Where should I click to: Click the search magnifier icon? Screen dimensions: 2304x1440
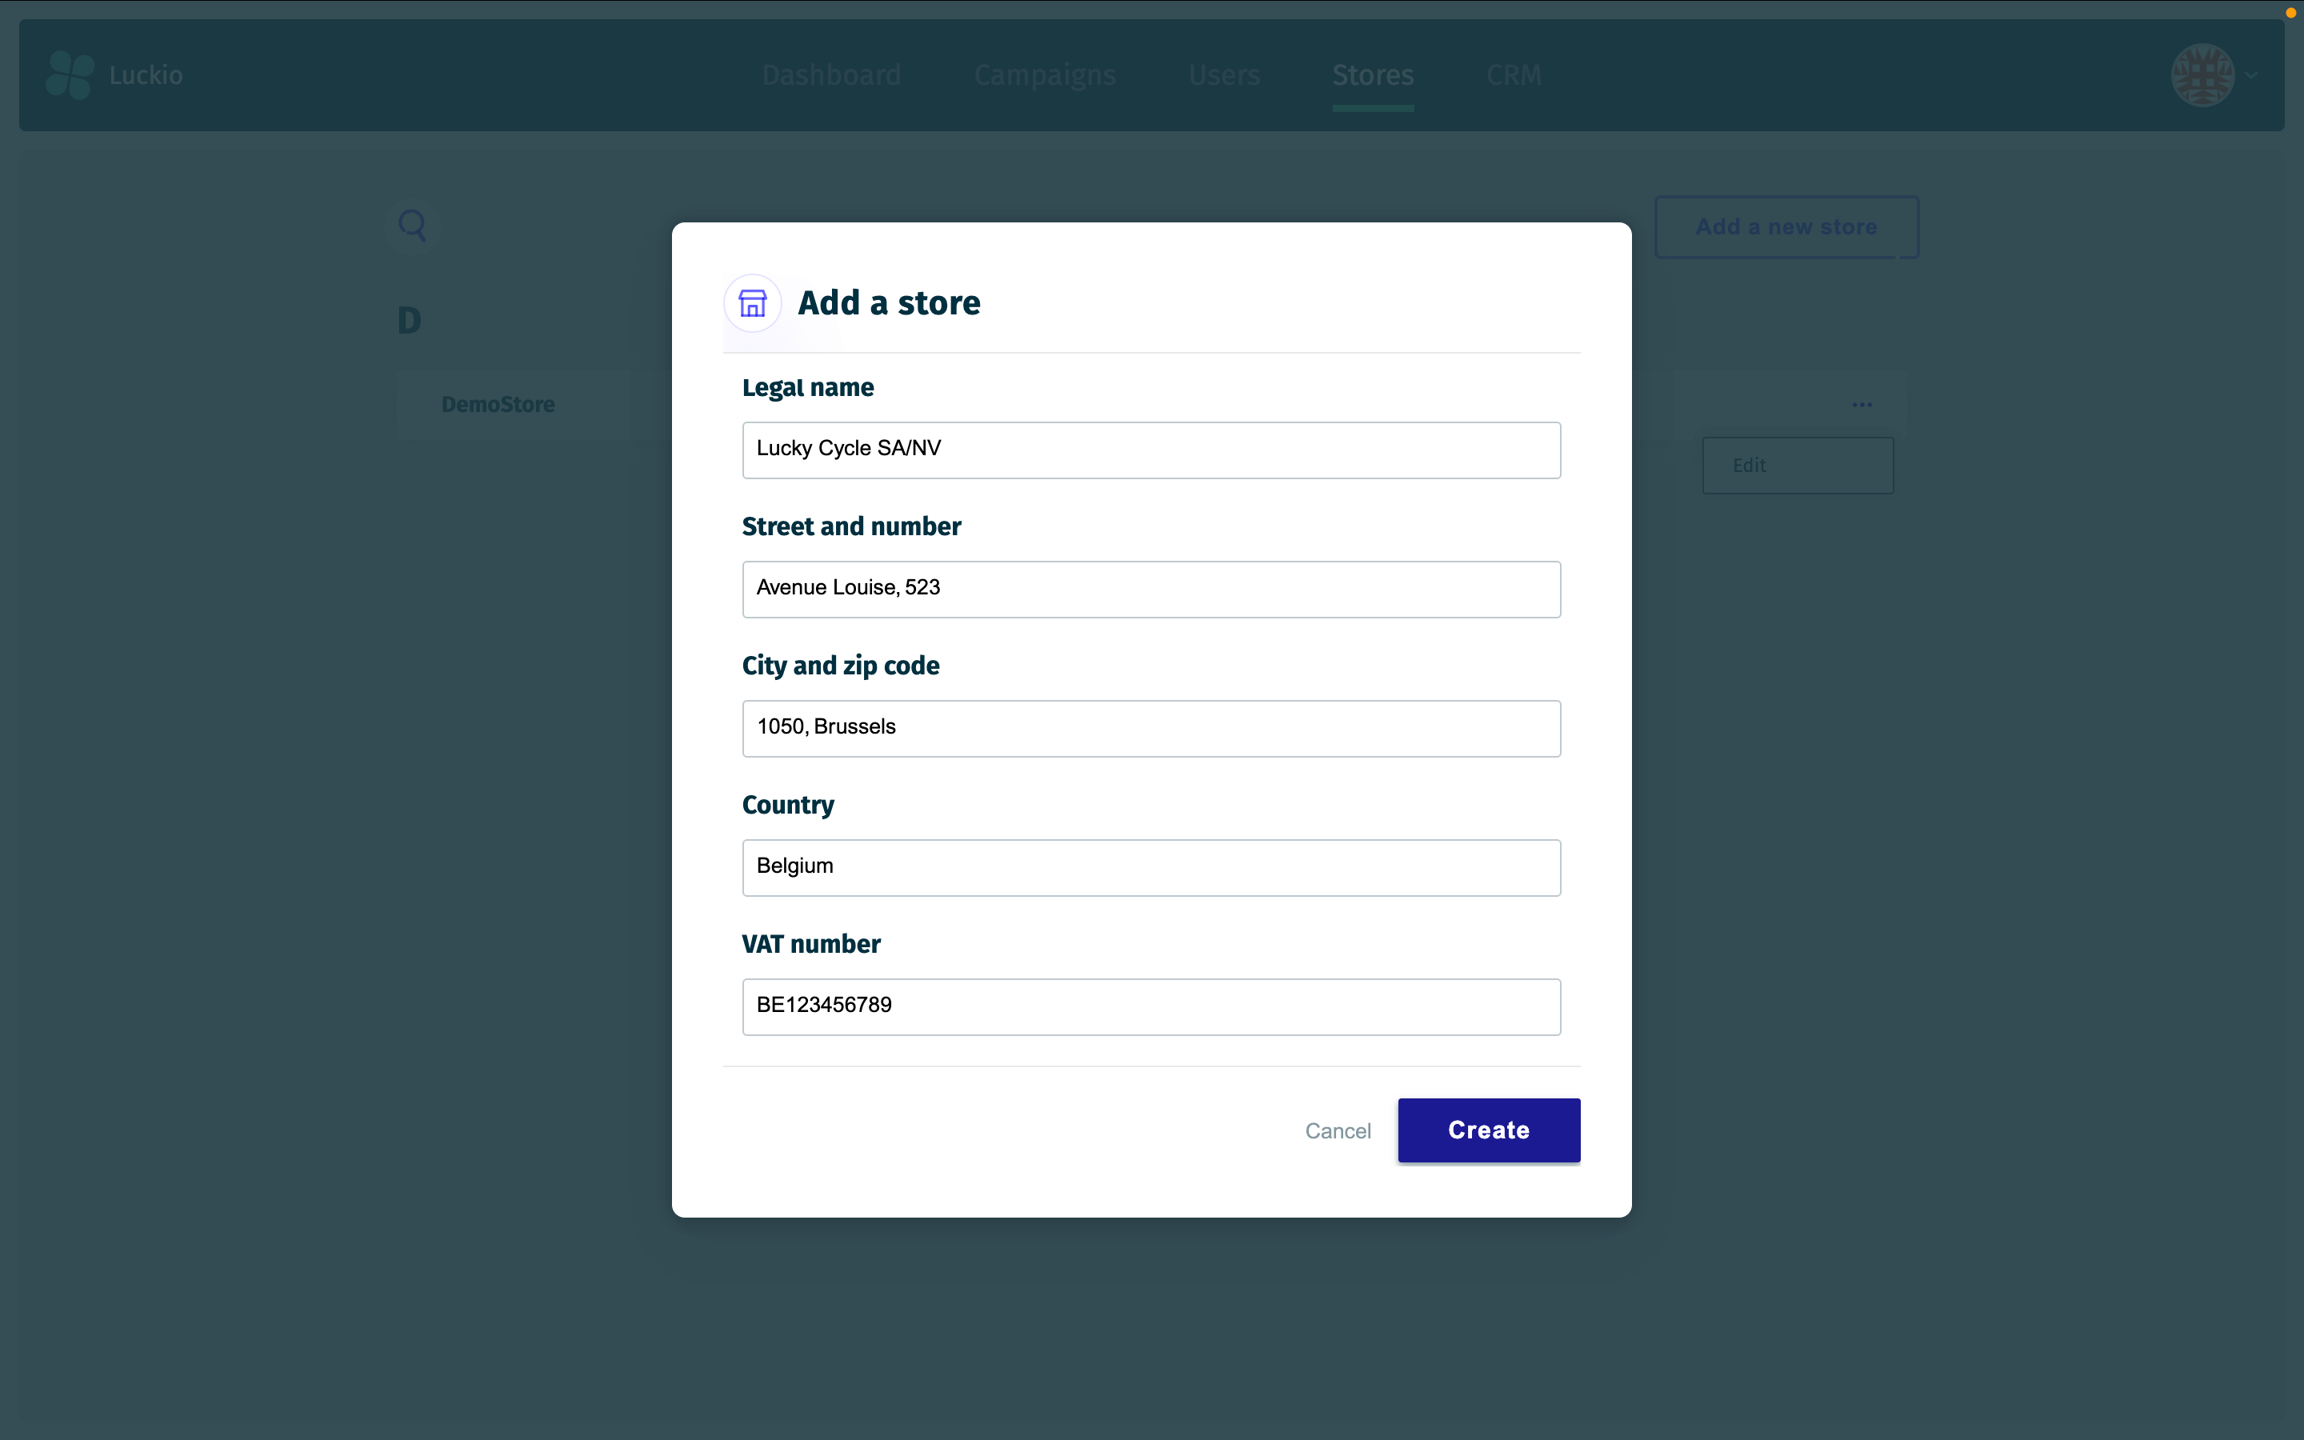click(412, 225)
